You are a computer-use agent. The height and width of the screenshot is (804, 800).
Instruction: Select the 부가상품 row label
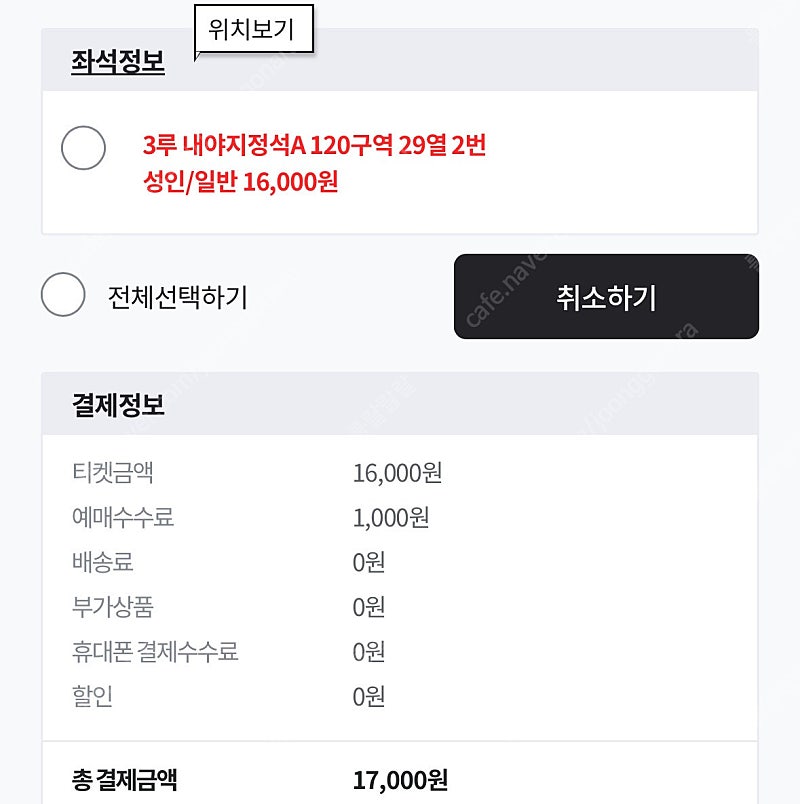[113, 607]
